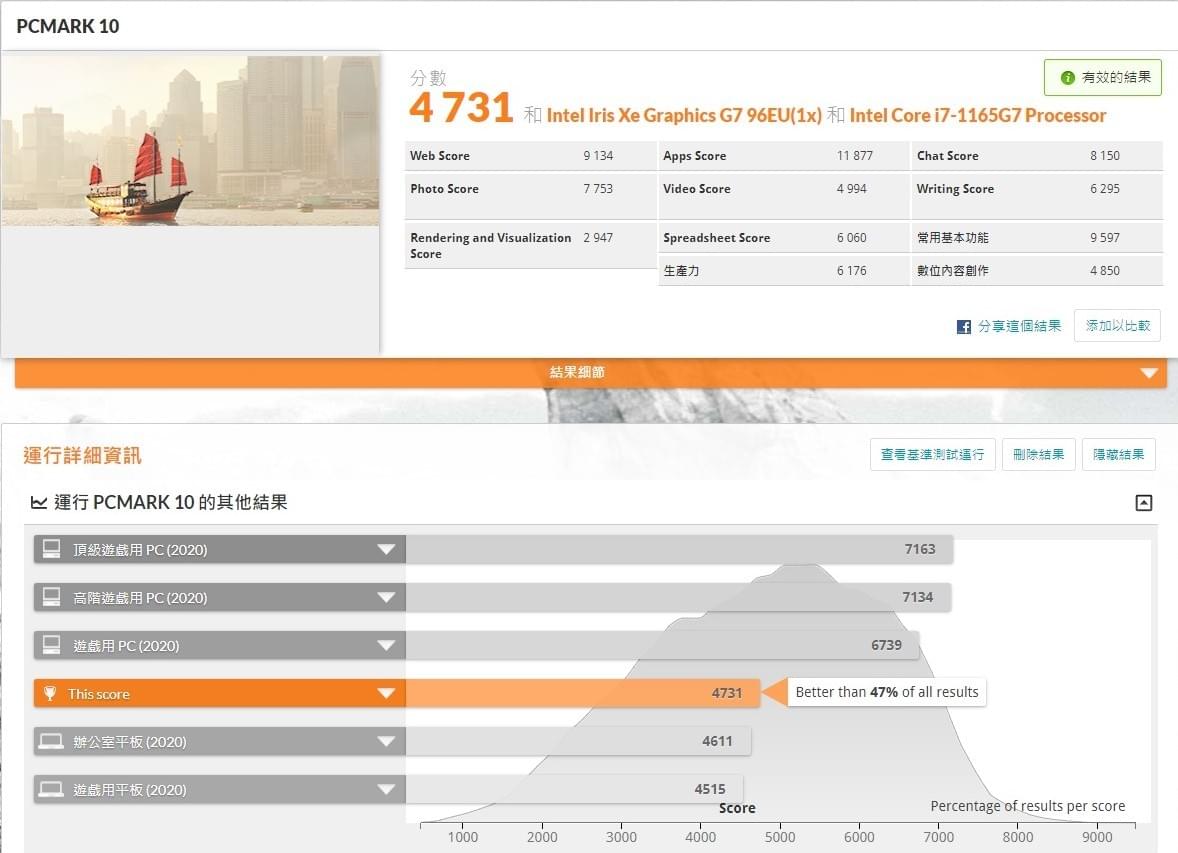Click the trophy icon in This score row
1178x853 pixels.
coord(50,693)
